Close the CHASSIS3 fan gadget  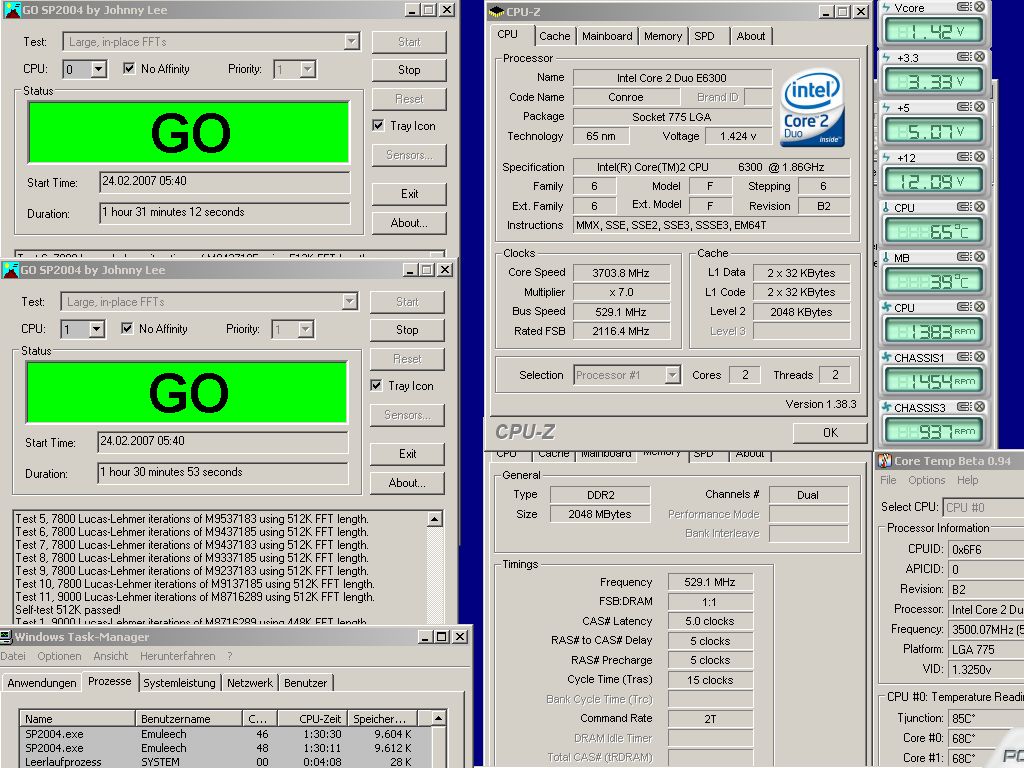[979, 407]
